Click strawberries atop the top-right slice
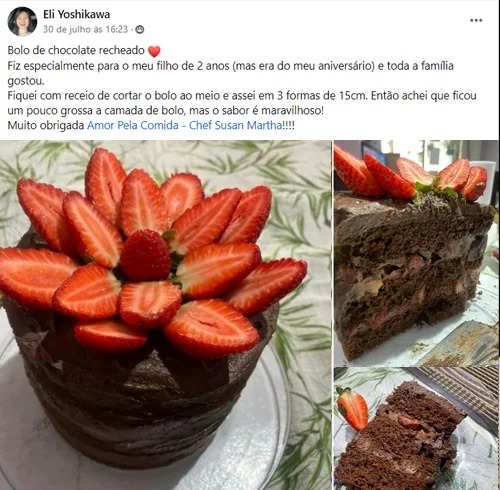Image resolution: width=500 pixels, height=490 pixels. point(410,177)
